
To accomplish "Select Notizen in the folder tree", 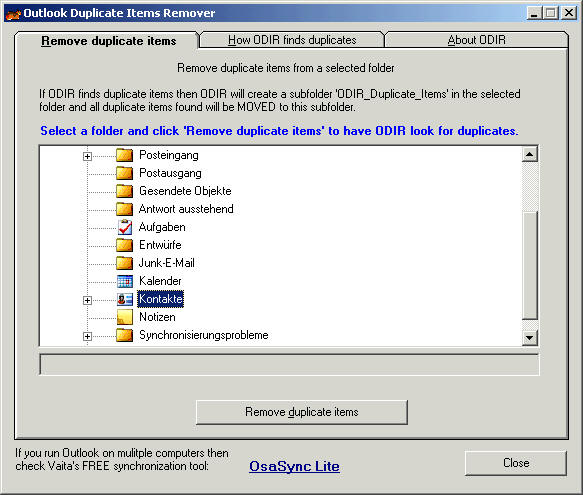I will 157,317.
